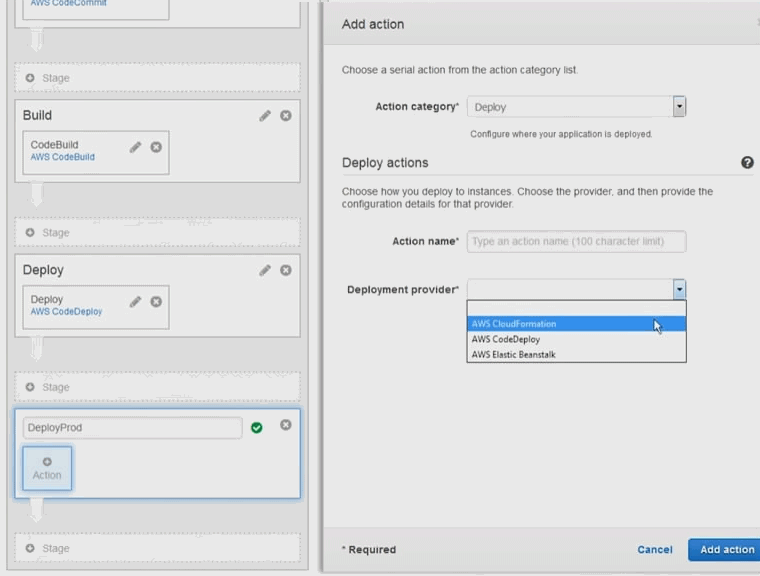Select AWS Elastic Beanstalk provider
The height and width of the screenshot is (576, 760).
[x=576, y=354]
